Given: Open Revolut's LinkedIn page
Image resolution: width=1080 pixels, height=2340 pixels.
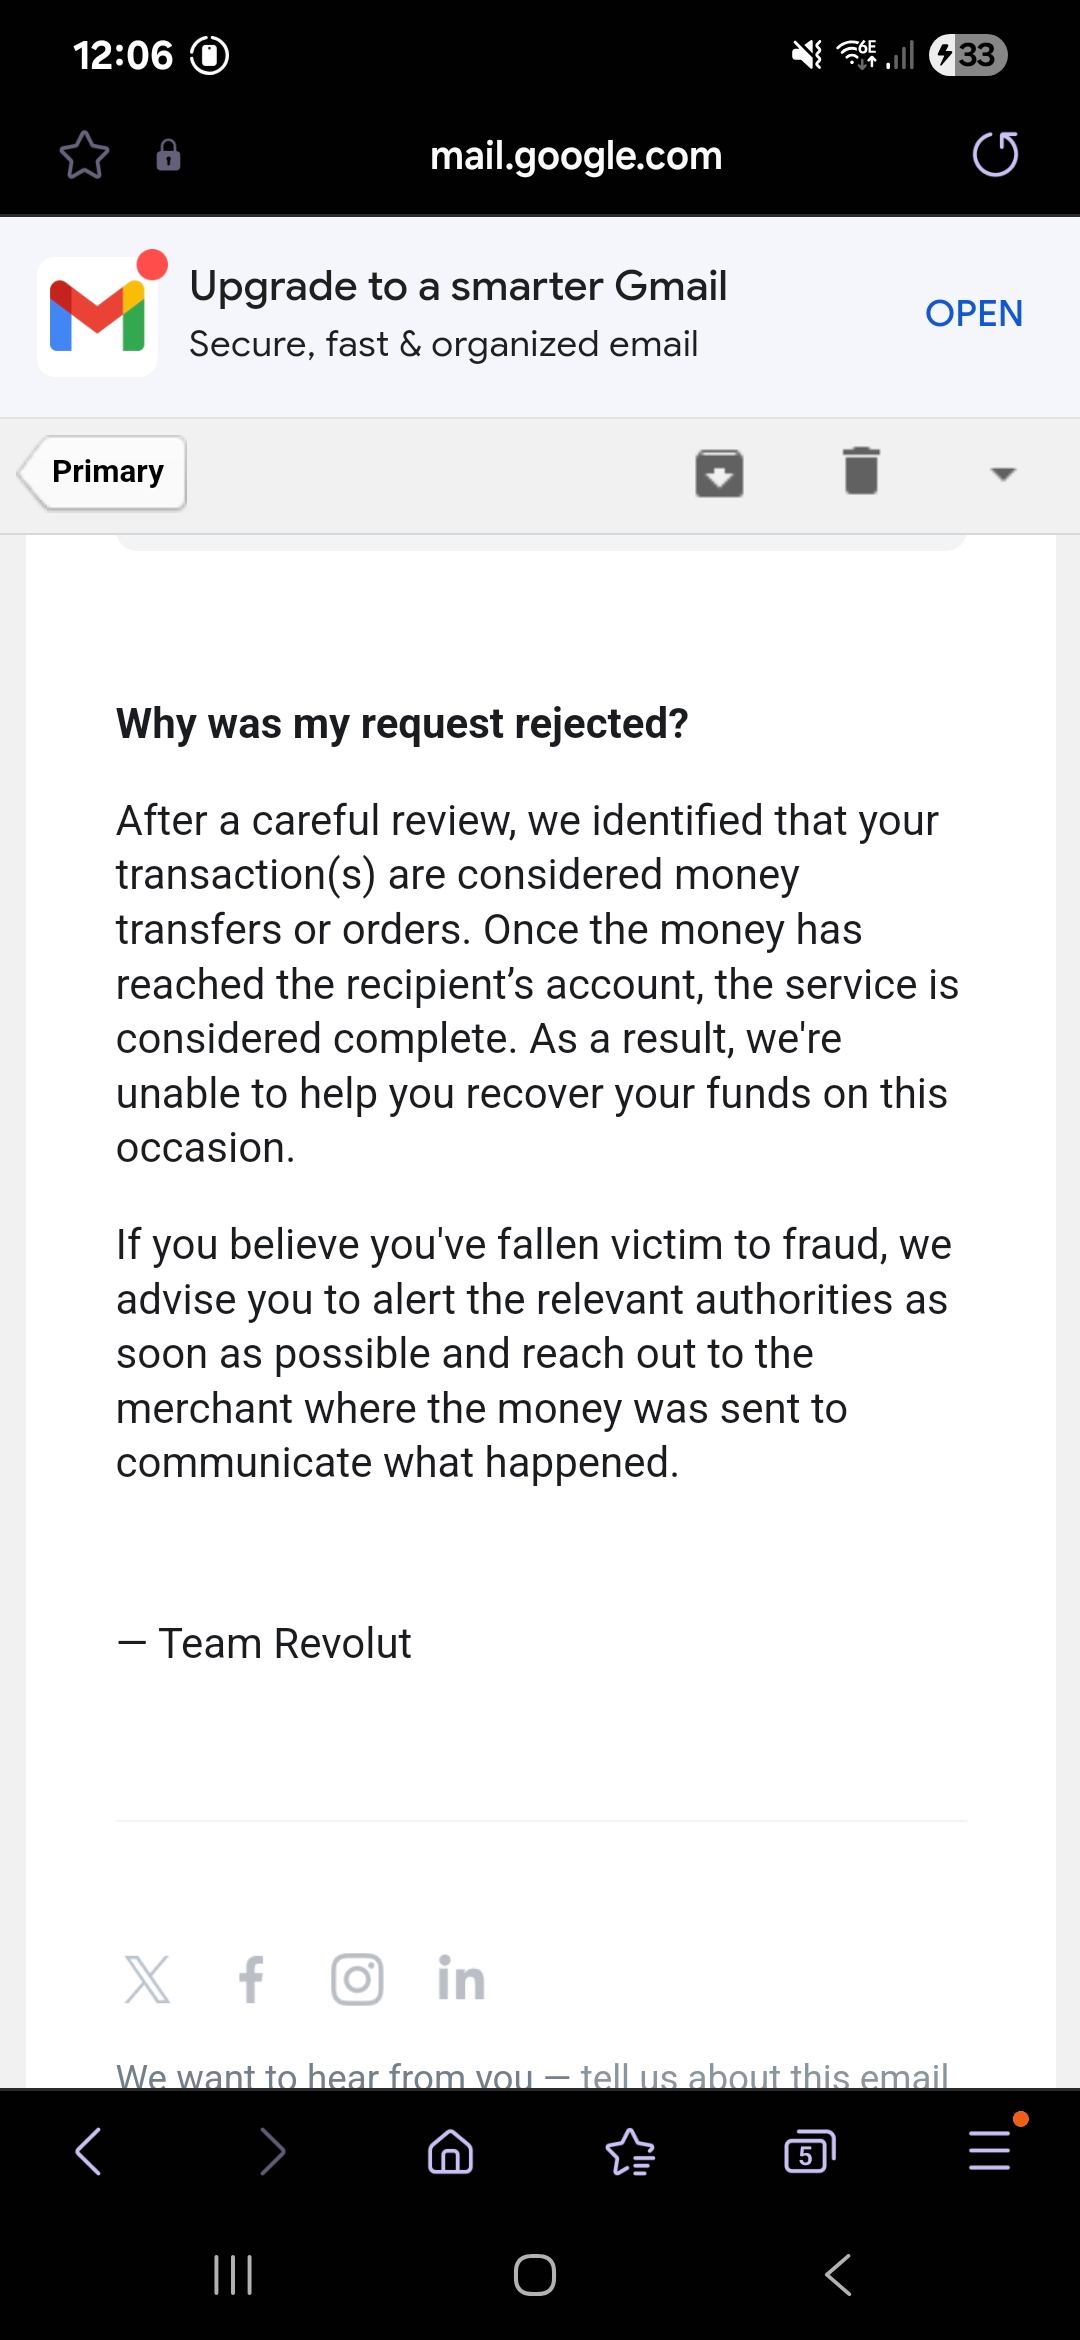Looking at the screenshot, I should point(461,1980).
